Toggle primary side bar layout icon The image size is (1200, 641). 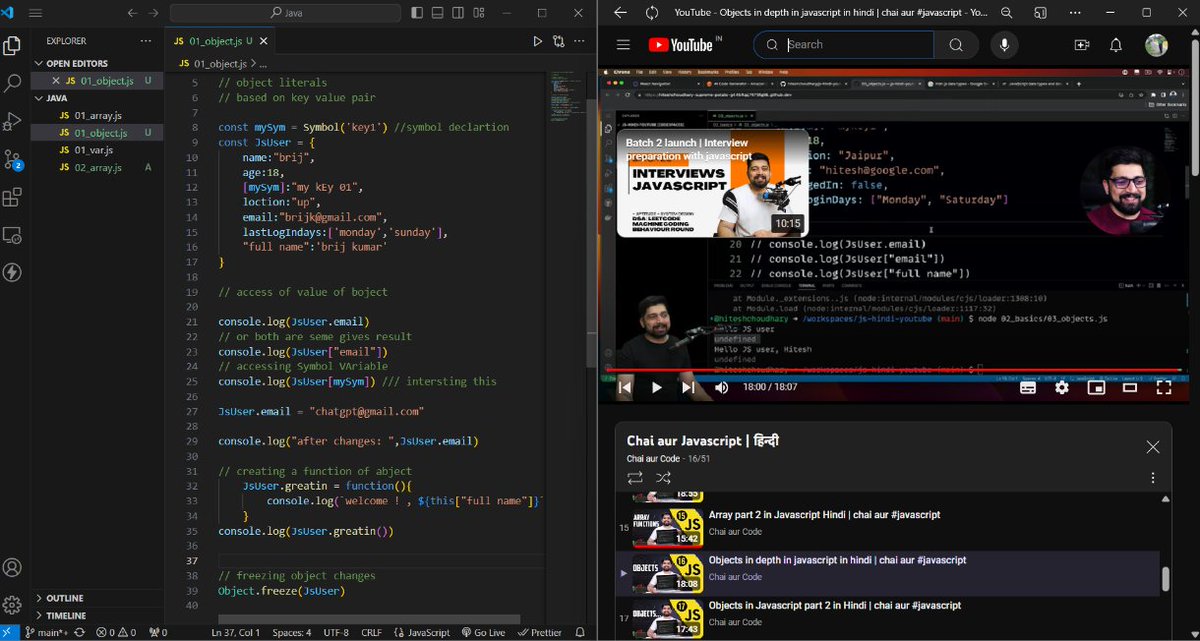(417, 13)
